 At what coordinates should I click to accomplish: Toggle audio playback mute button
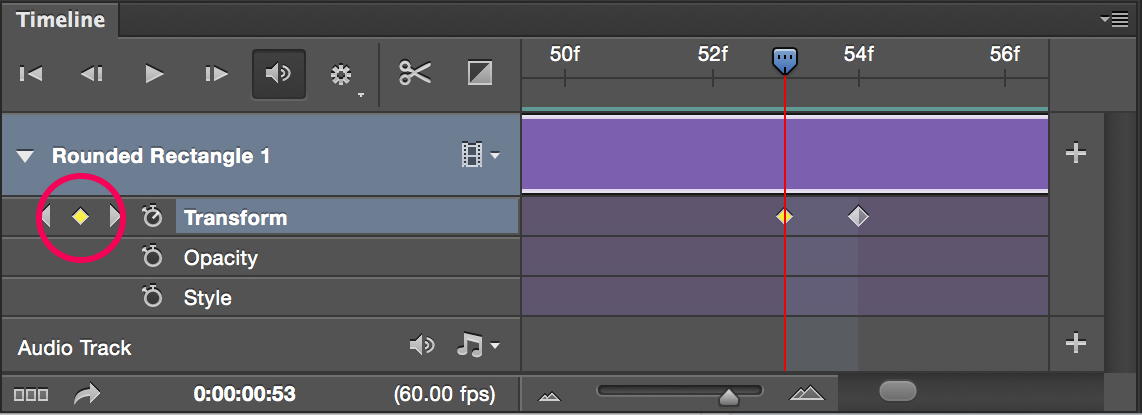coord(279,74)
